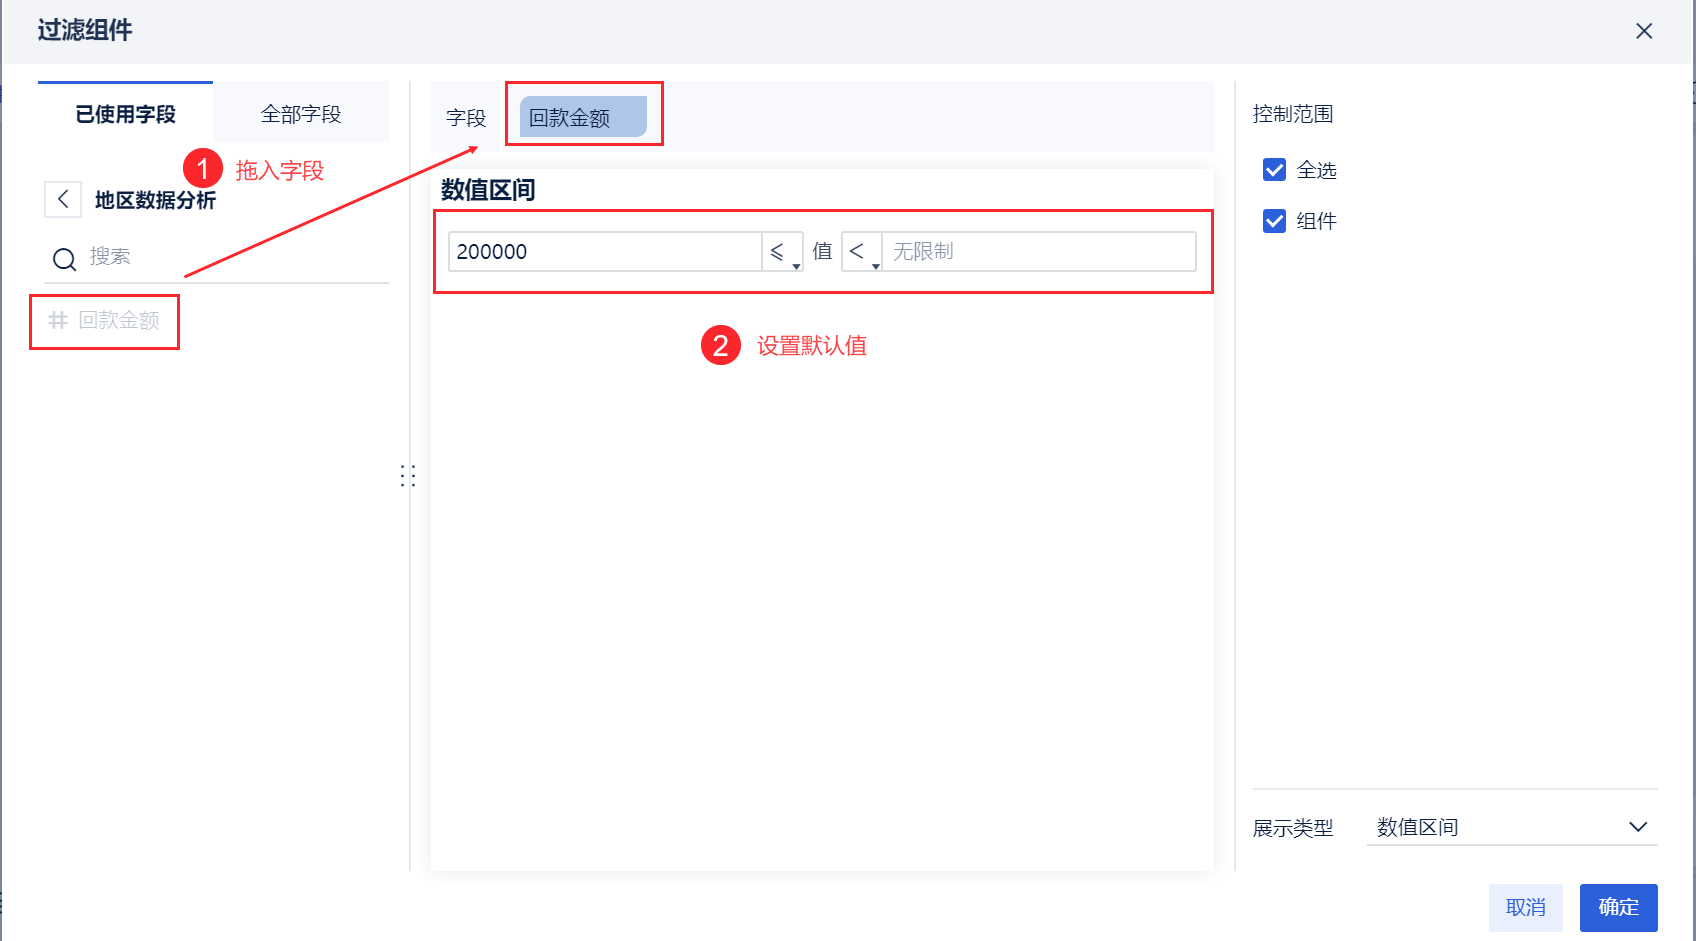
Task: Open the lower bound ≤ operator dropdown
Action: click(782, 252)
